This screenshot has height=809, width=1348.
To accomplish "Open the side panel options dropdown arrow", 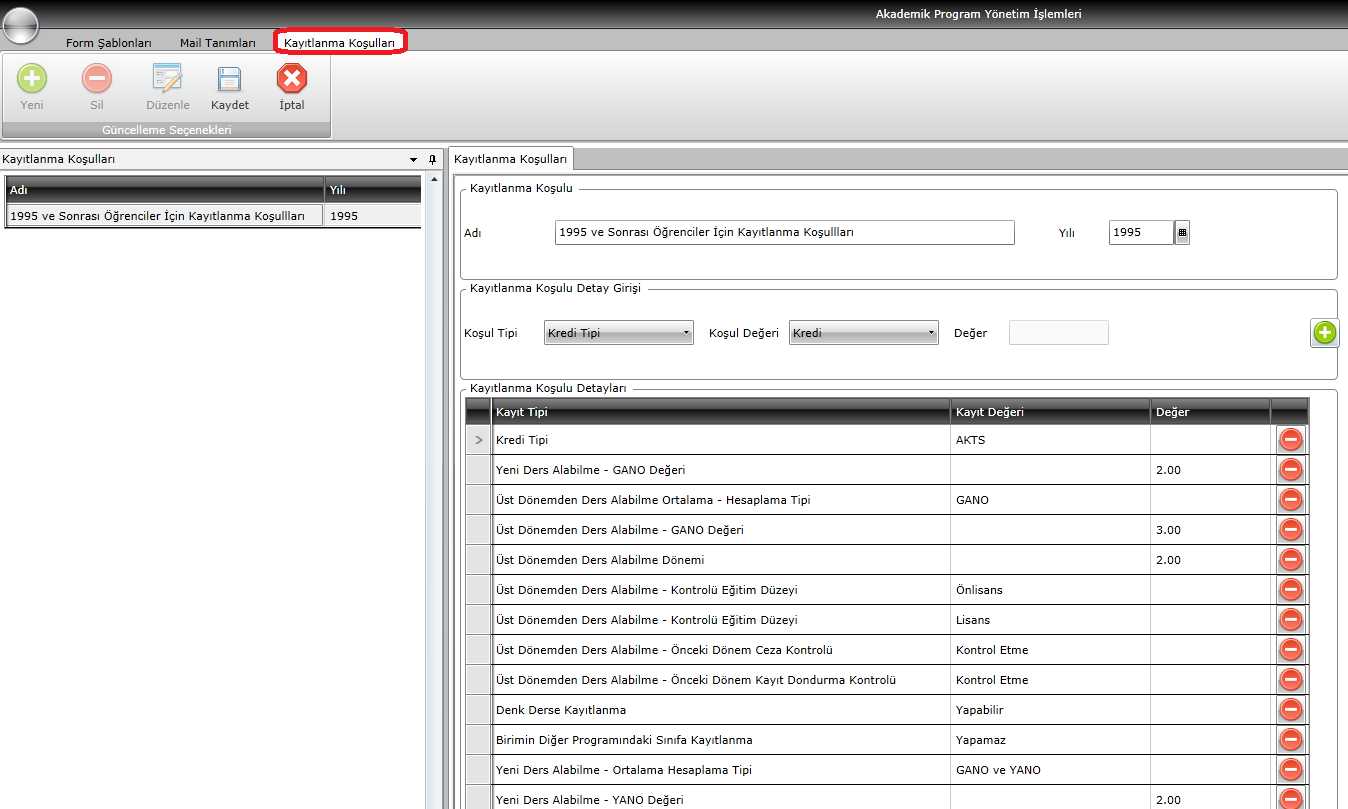I will 414,160.
